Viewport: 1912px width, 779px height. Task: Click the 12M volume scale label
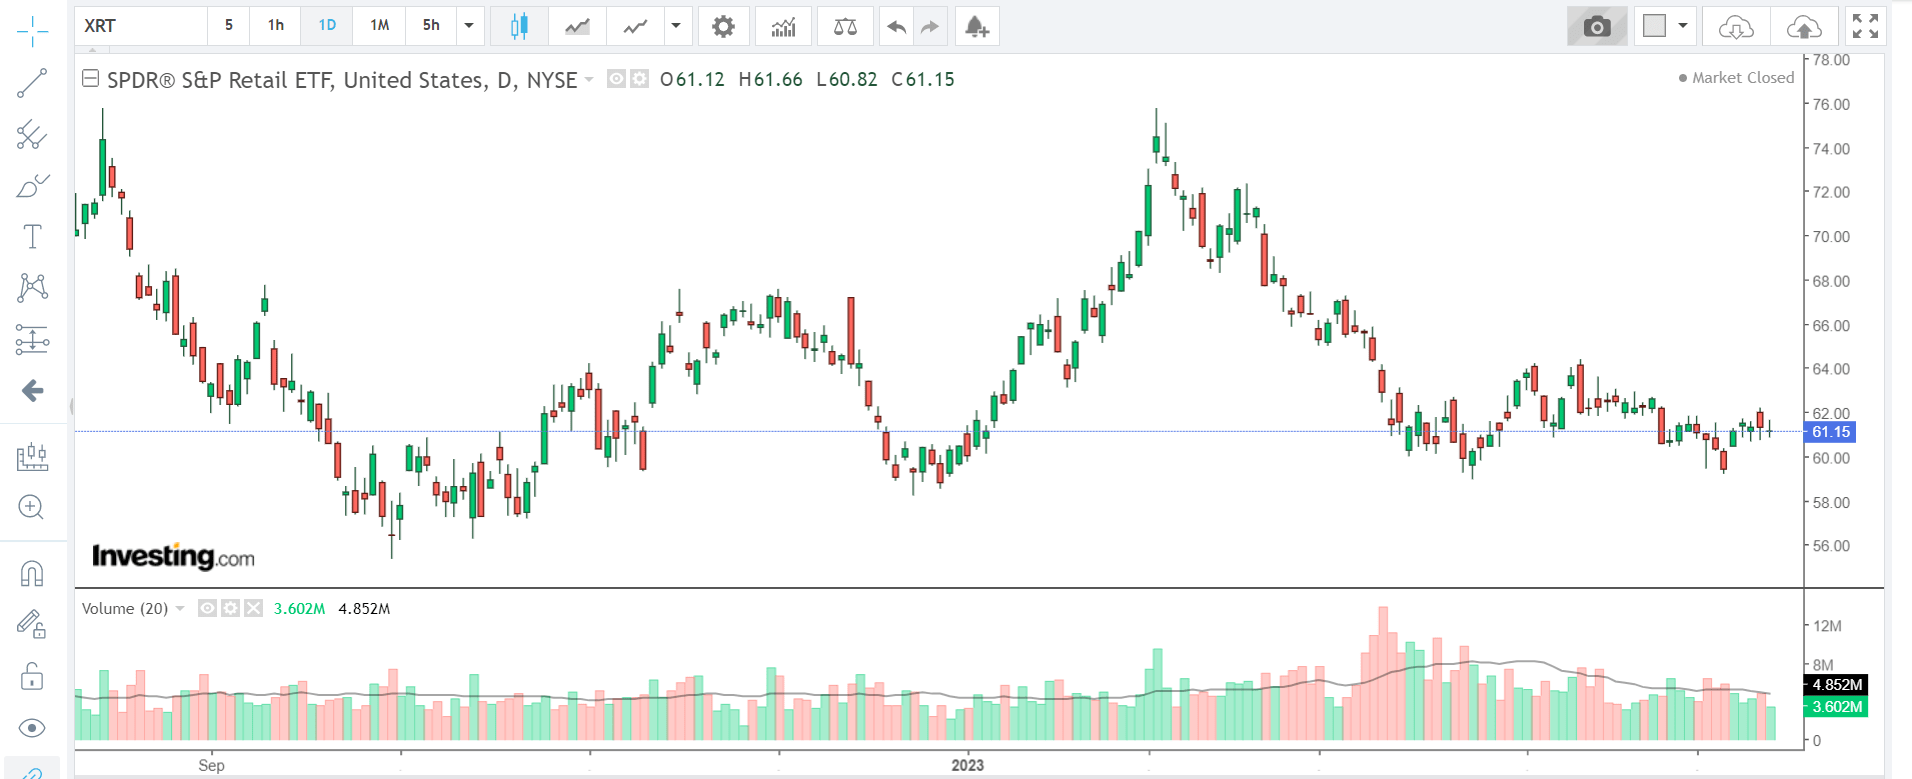tap(1827, 626)
